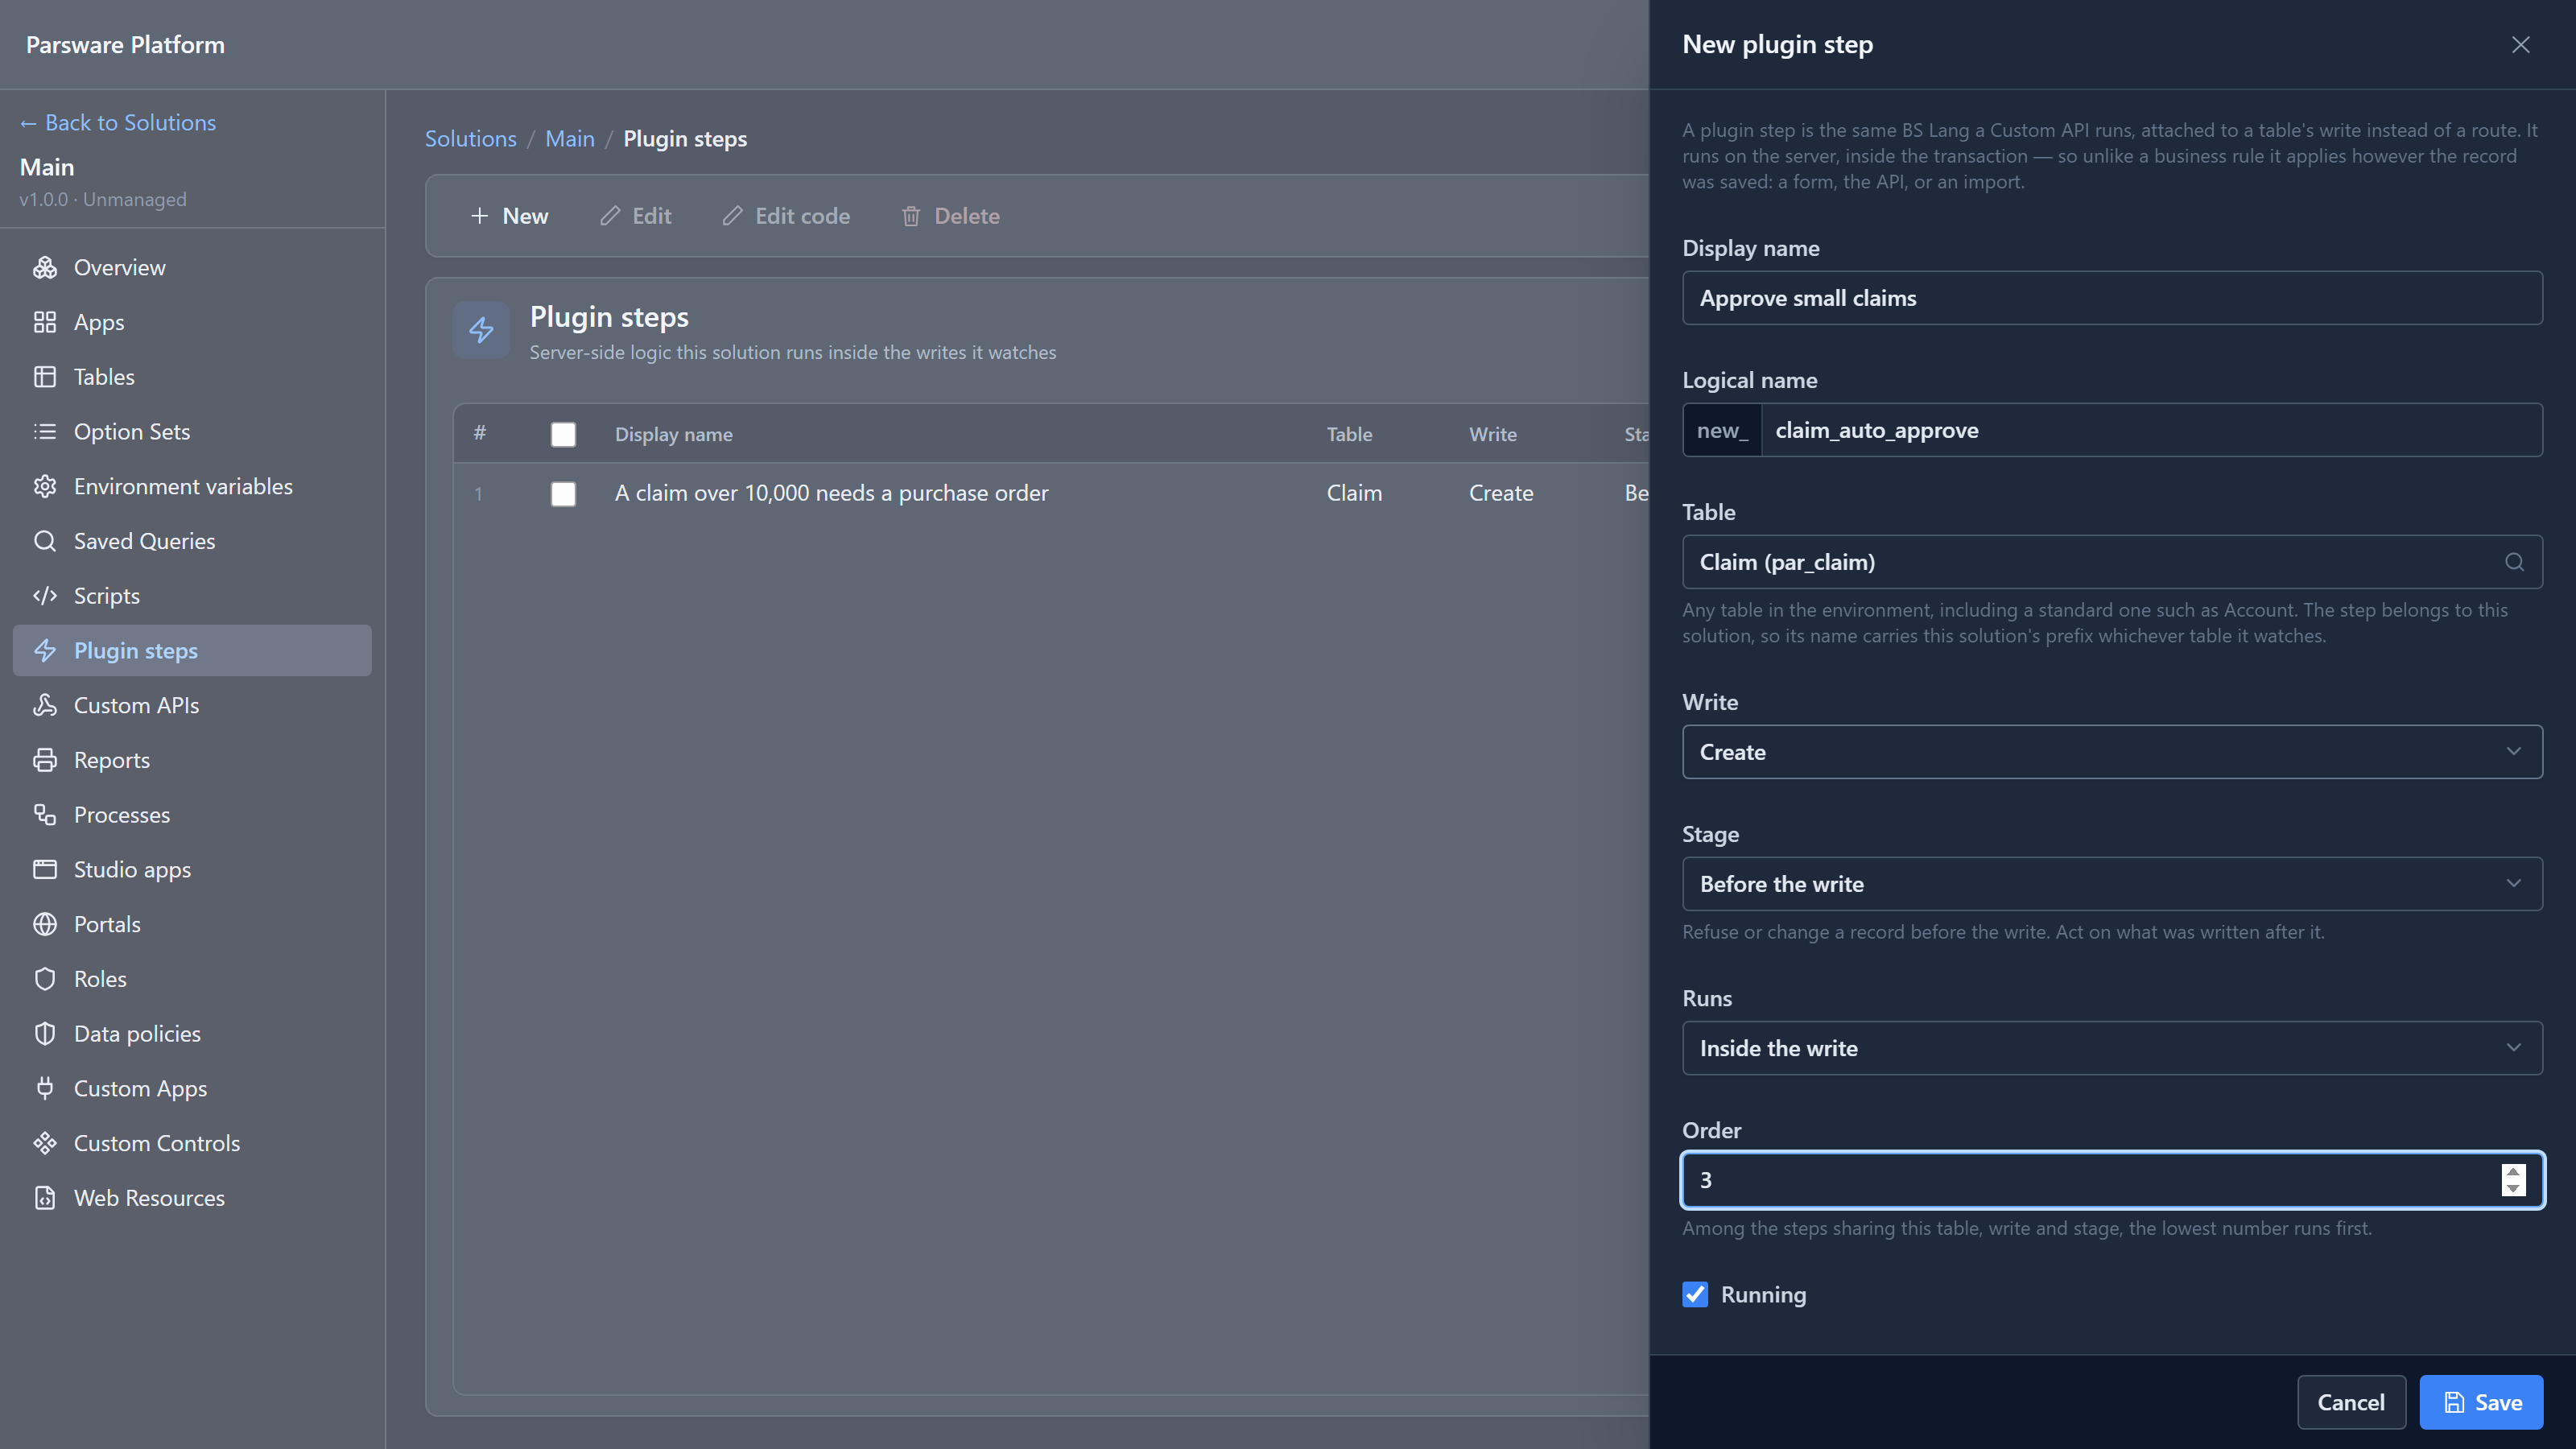2576x1449 pixels.
Task: Increase Order value with up stepper arrow
Action: pos(2513,1172)
